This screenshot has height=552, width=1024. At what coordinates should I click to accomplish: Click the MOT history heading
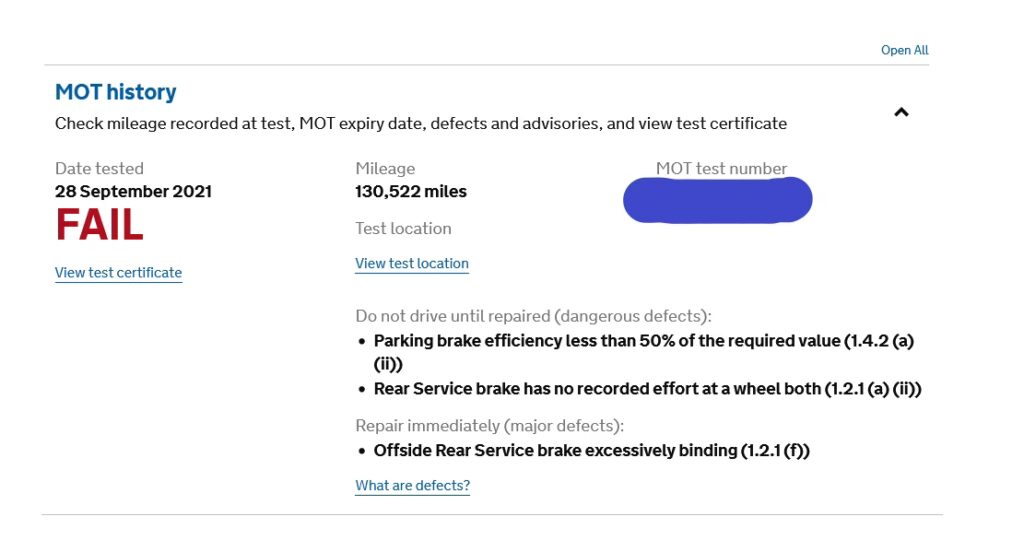[x=115, y=92]
